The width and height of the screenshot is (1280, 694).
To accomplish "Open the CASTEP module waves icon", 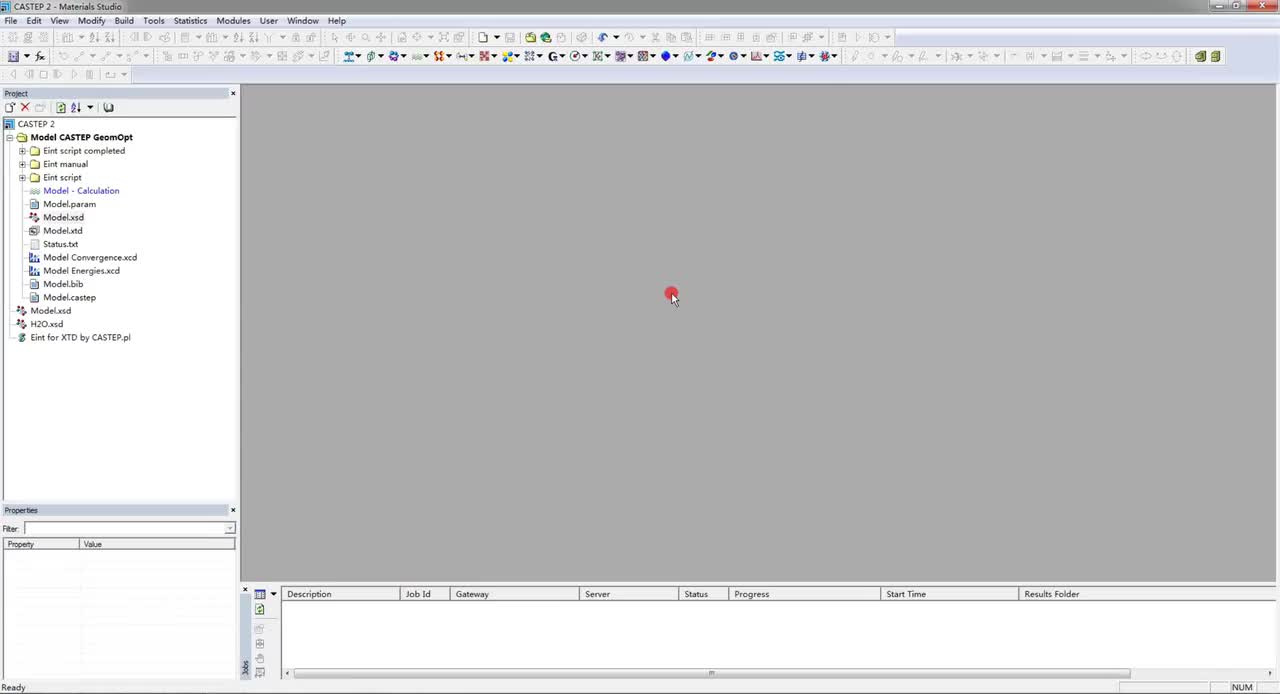I will point(416,56).
